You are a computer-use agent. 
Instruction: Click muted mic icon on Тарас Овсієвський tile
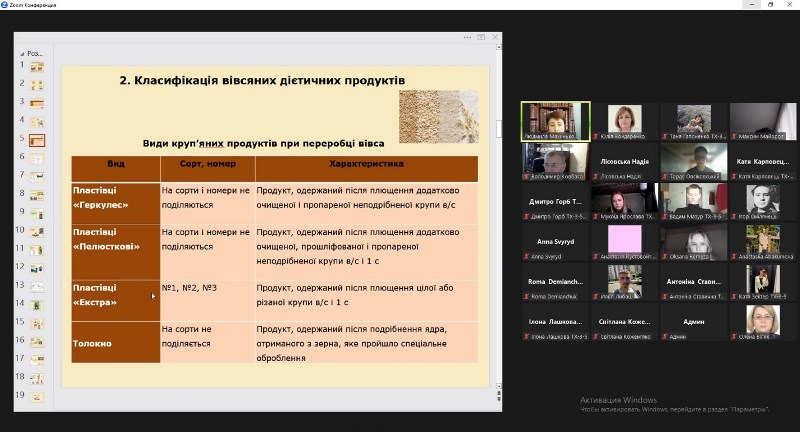pos(665,176)
